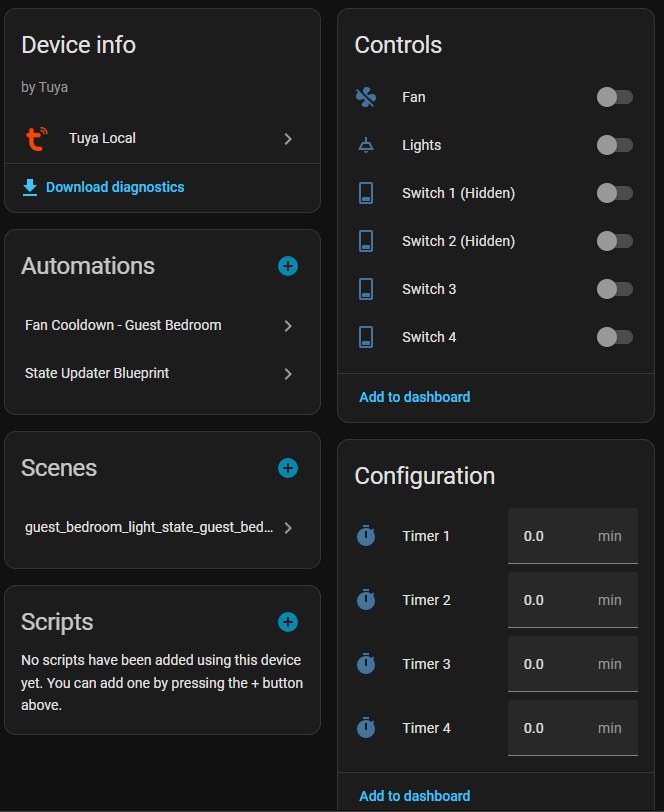
Task: Click the fan icon in Controls
Action: click(x=366, y=97)
